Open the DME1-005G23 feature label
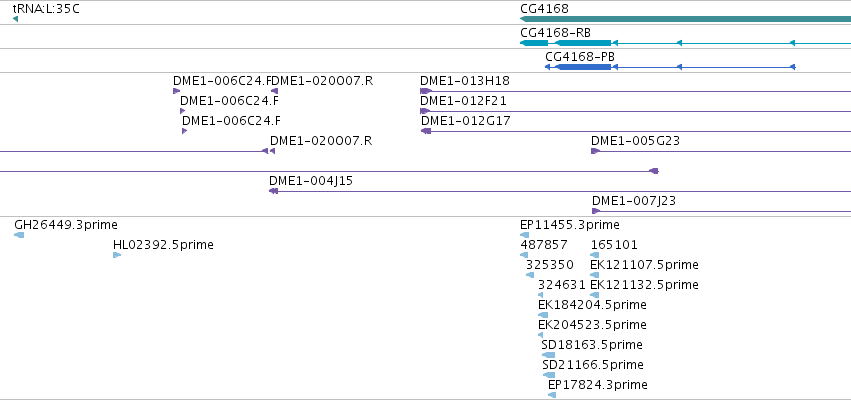851x400 pixels. tap(636, 141)
